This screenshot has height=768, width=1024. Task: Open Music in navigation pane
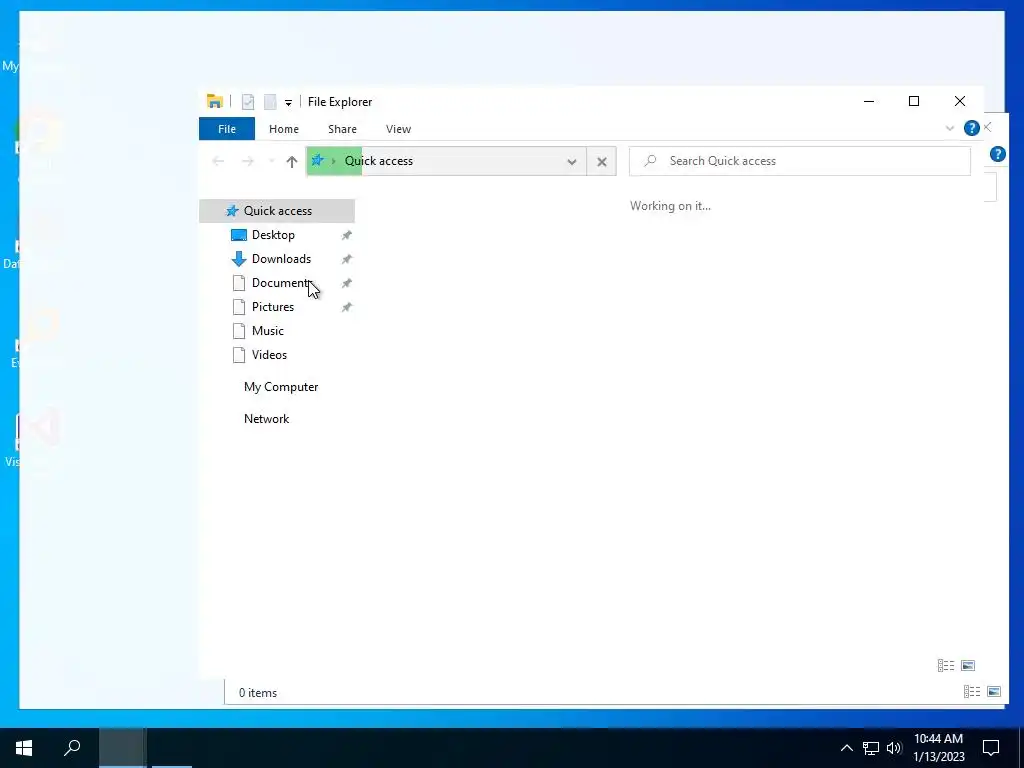coord(268,331)
